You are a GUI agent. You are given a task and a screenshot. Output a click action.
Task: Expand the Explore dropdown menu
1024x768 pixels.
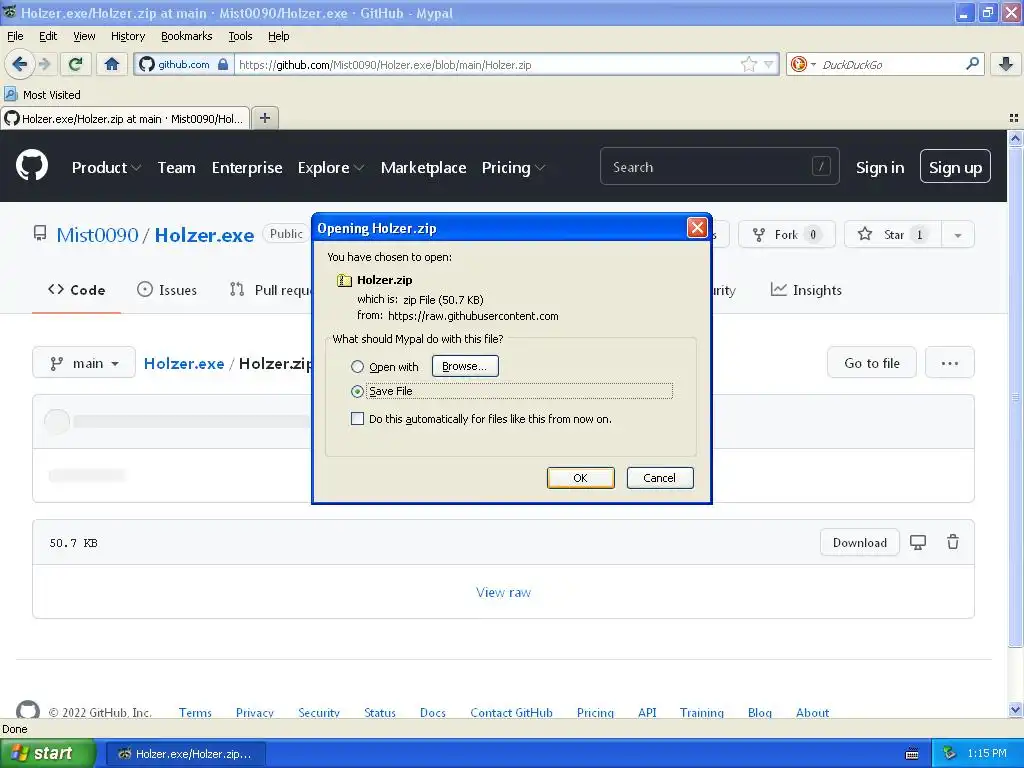tap(331, 168)
